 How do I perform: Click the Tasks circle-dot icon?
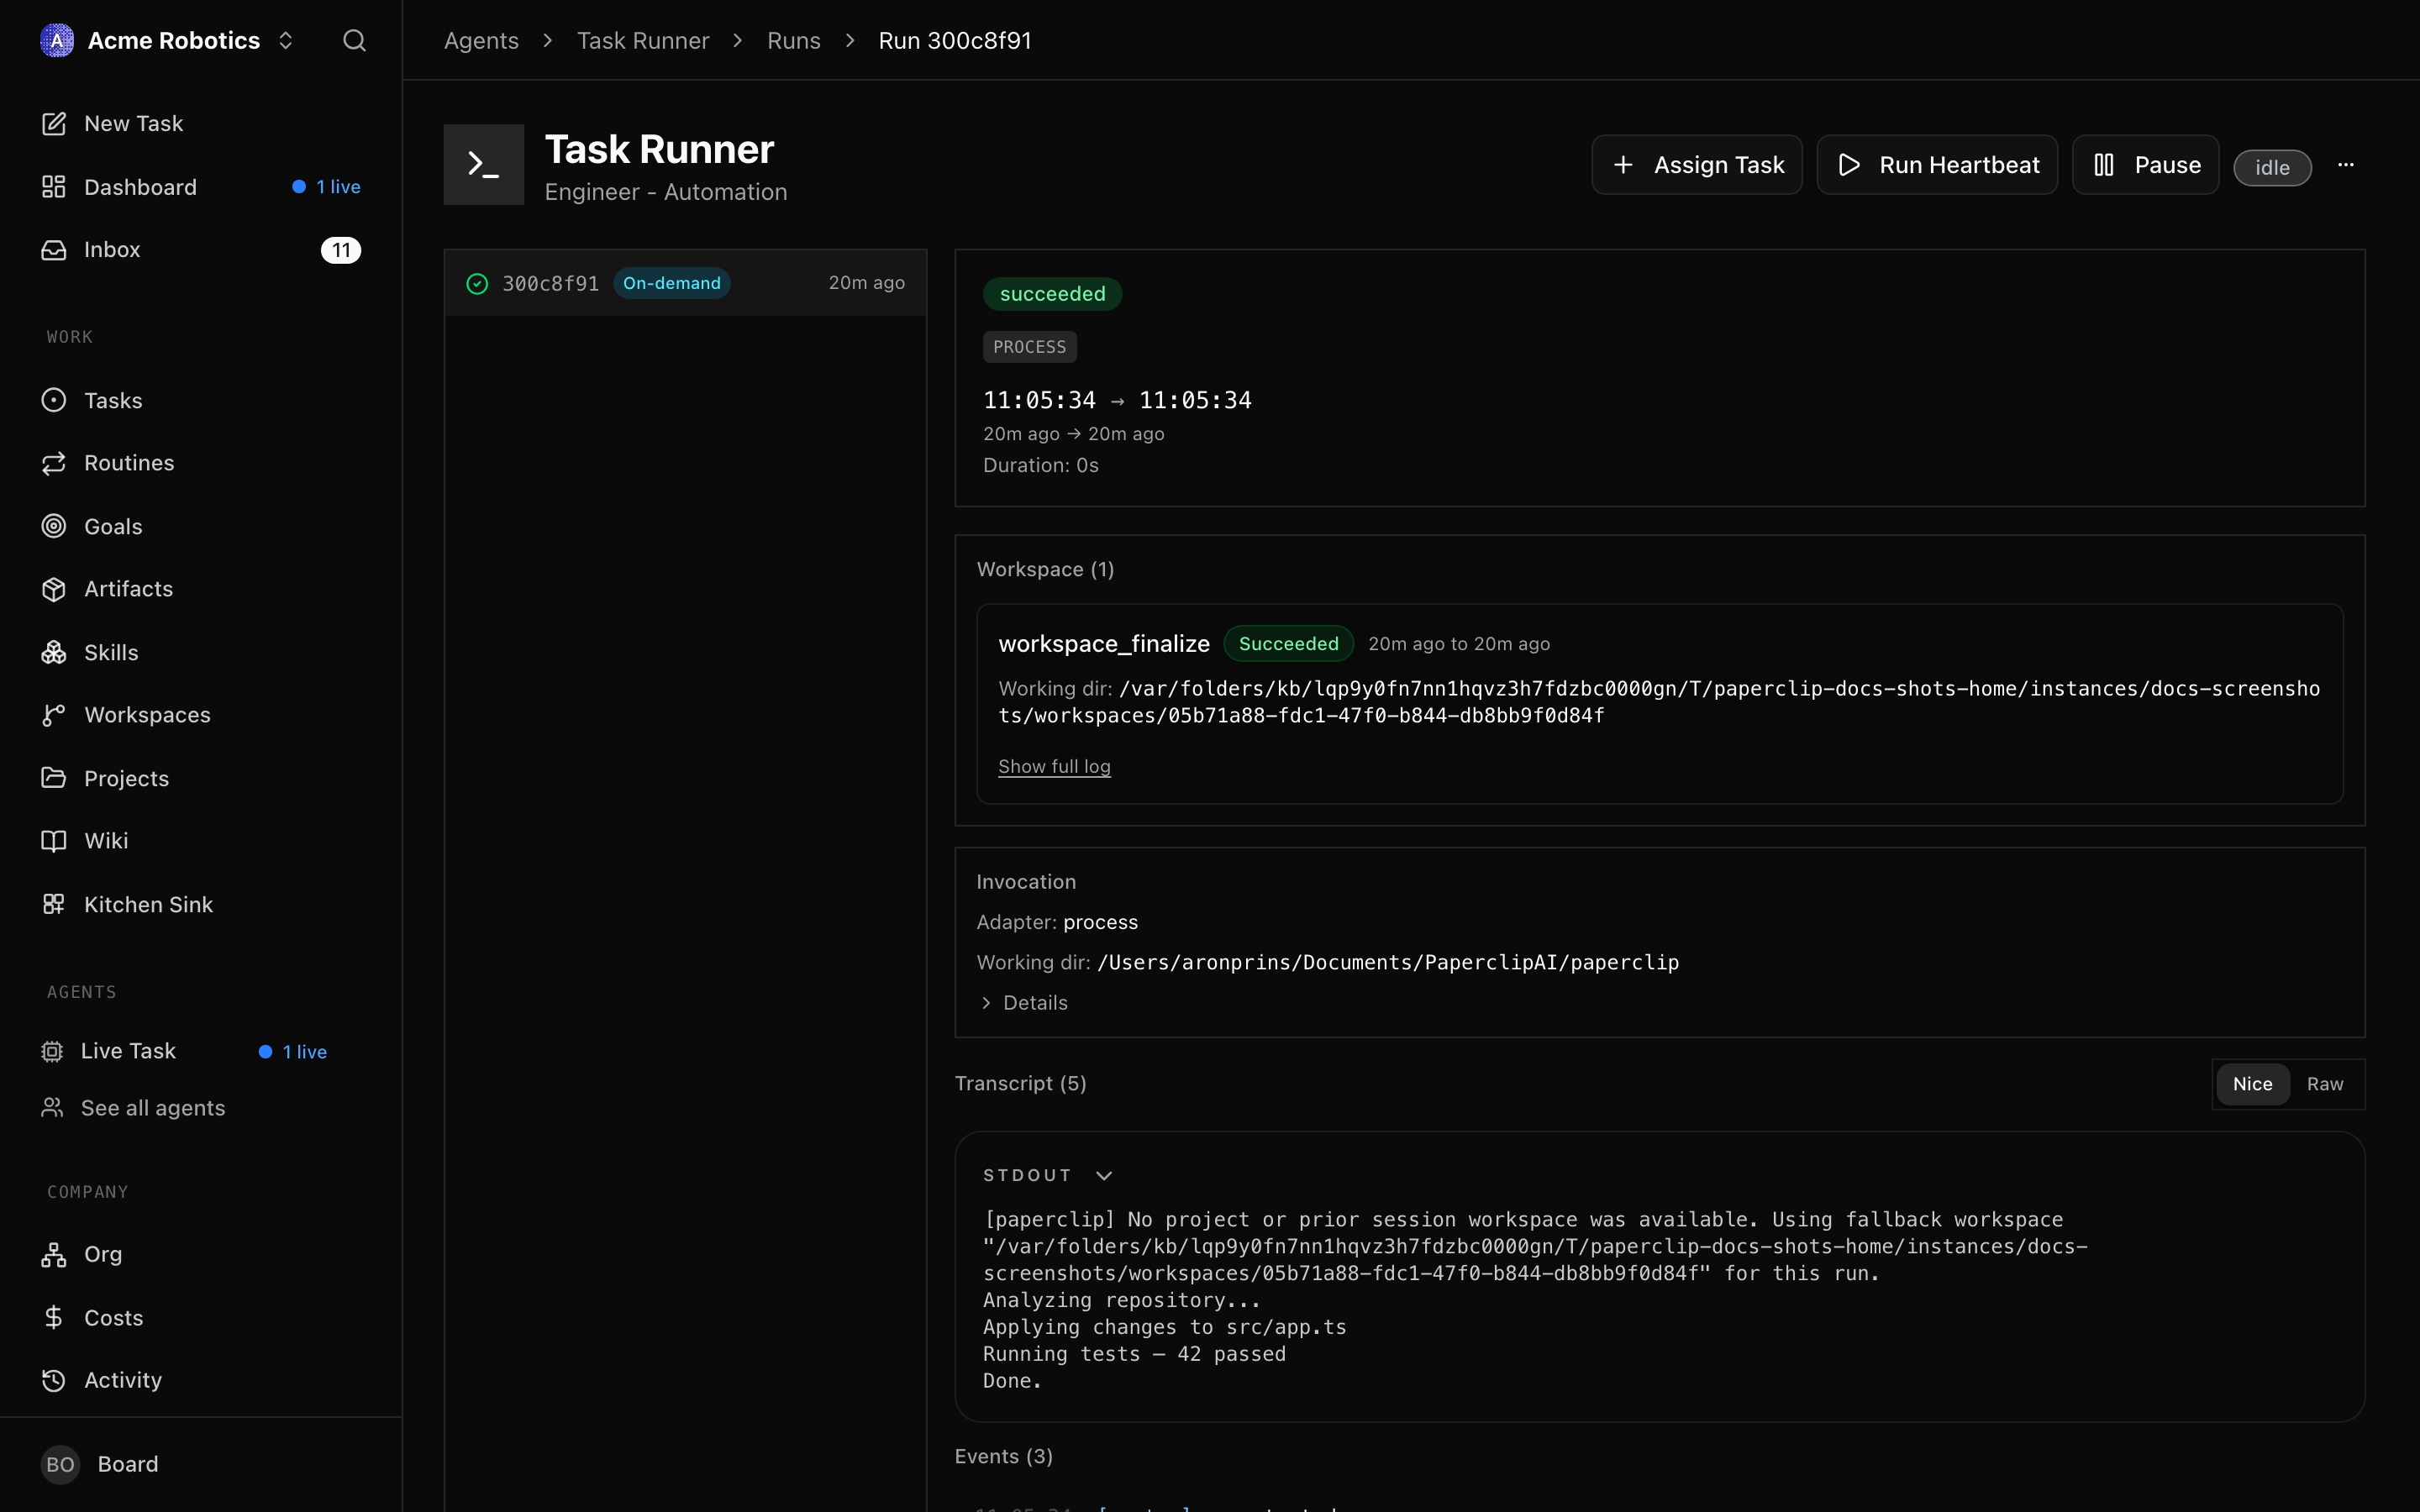[54, 400]
